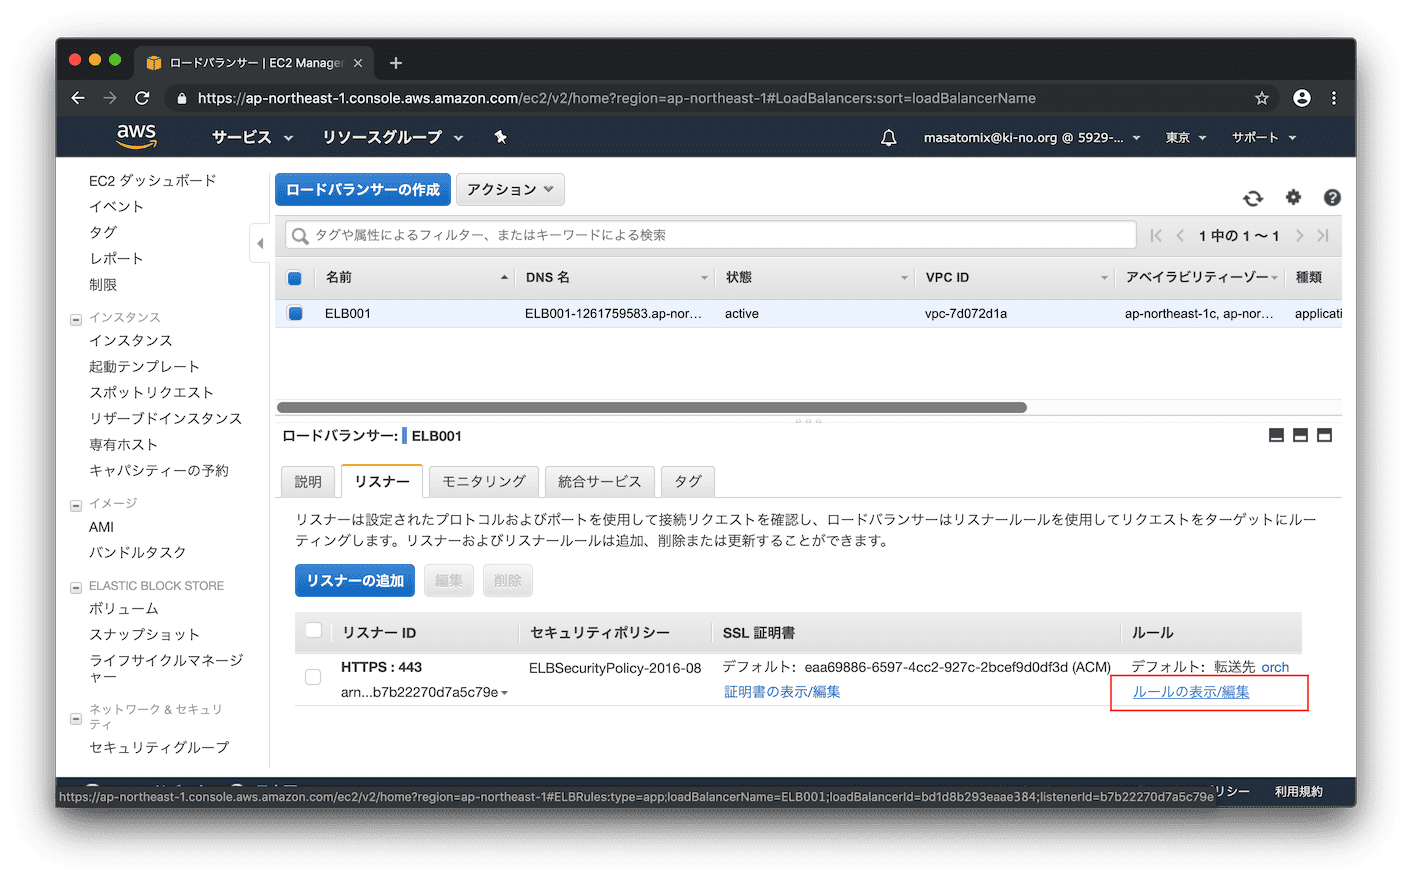Open the タグ detail tab

click(688, 482)
